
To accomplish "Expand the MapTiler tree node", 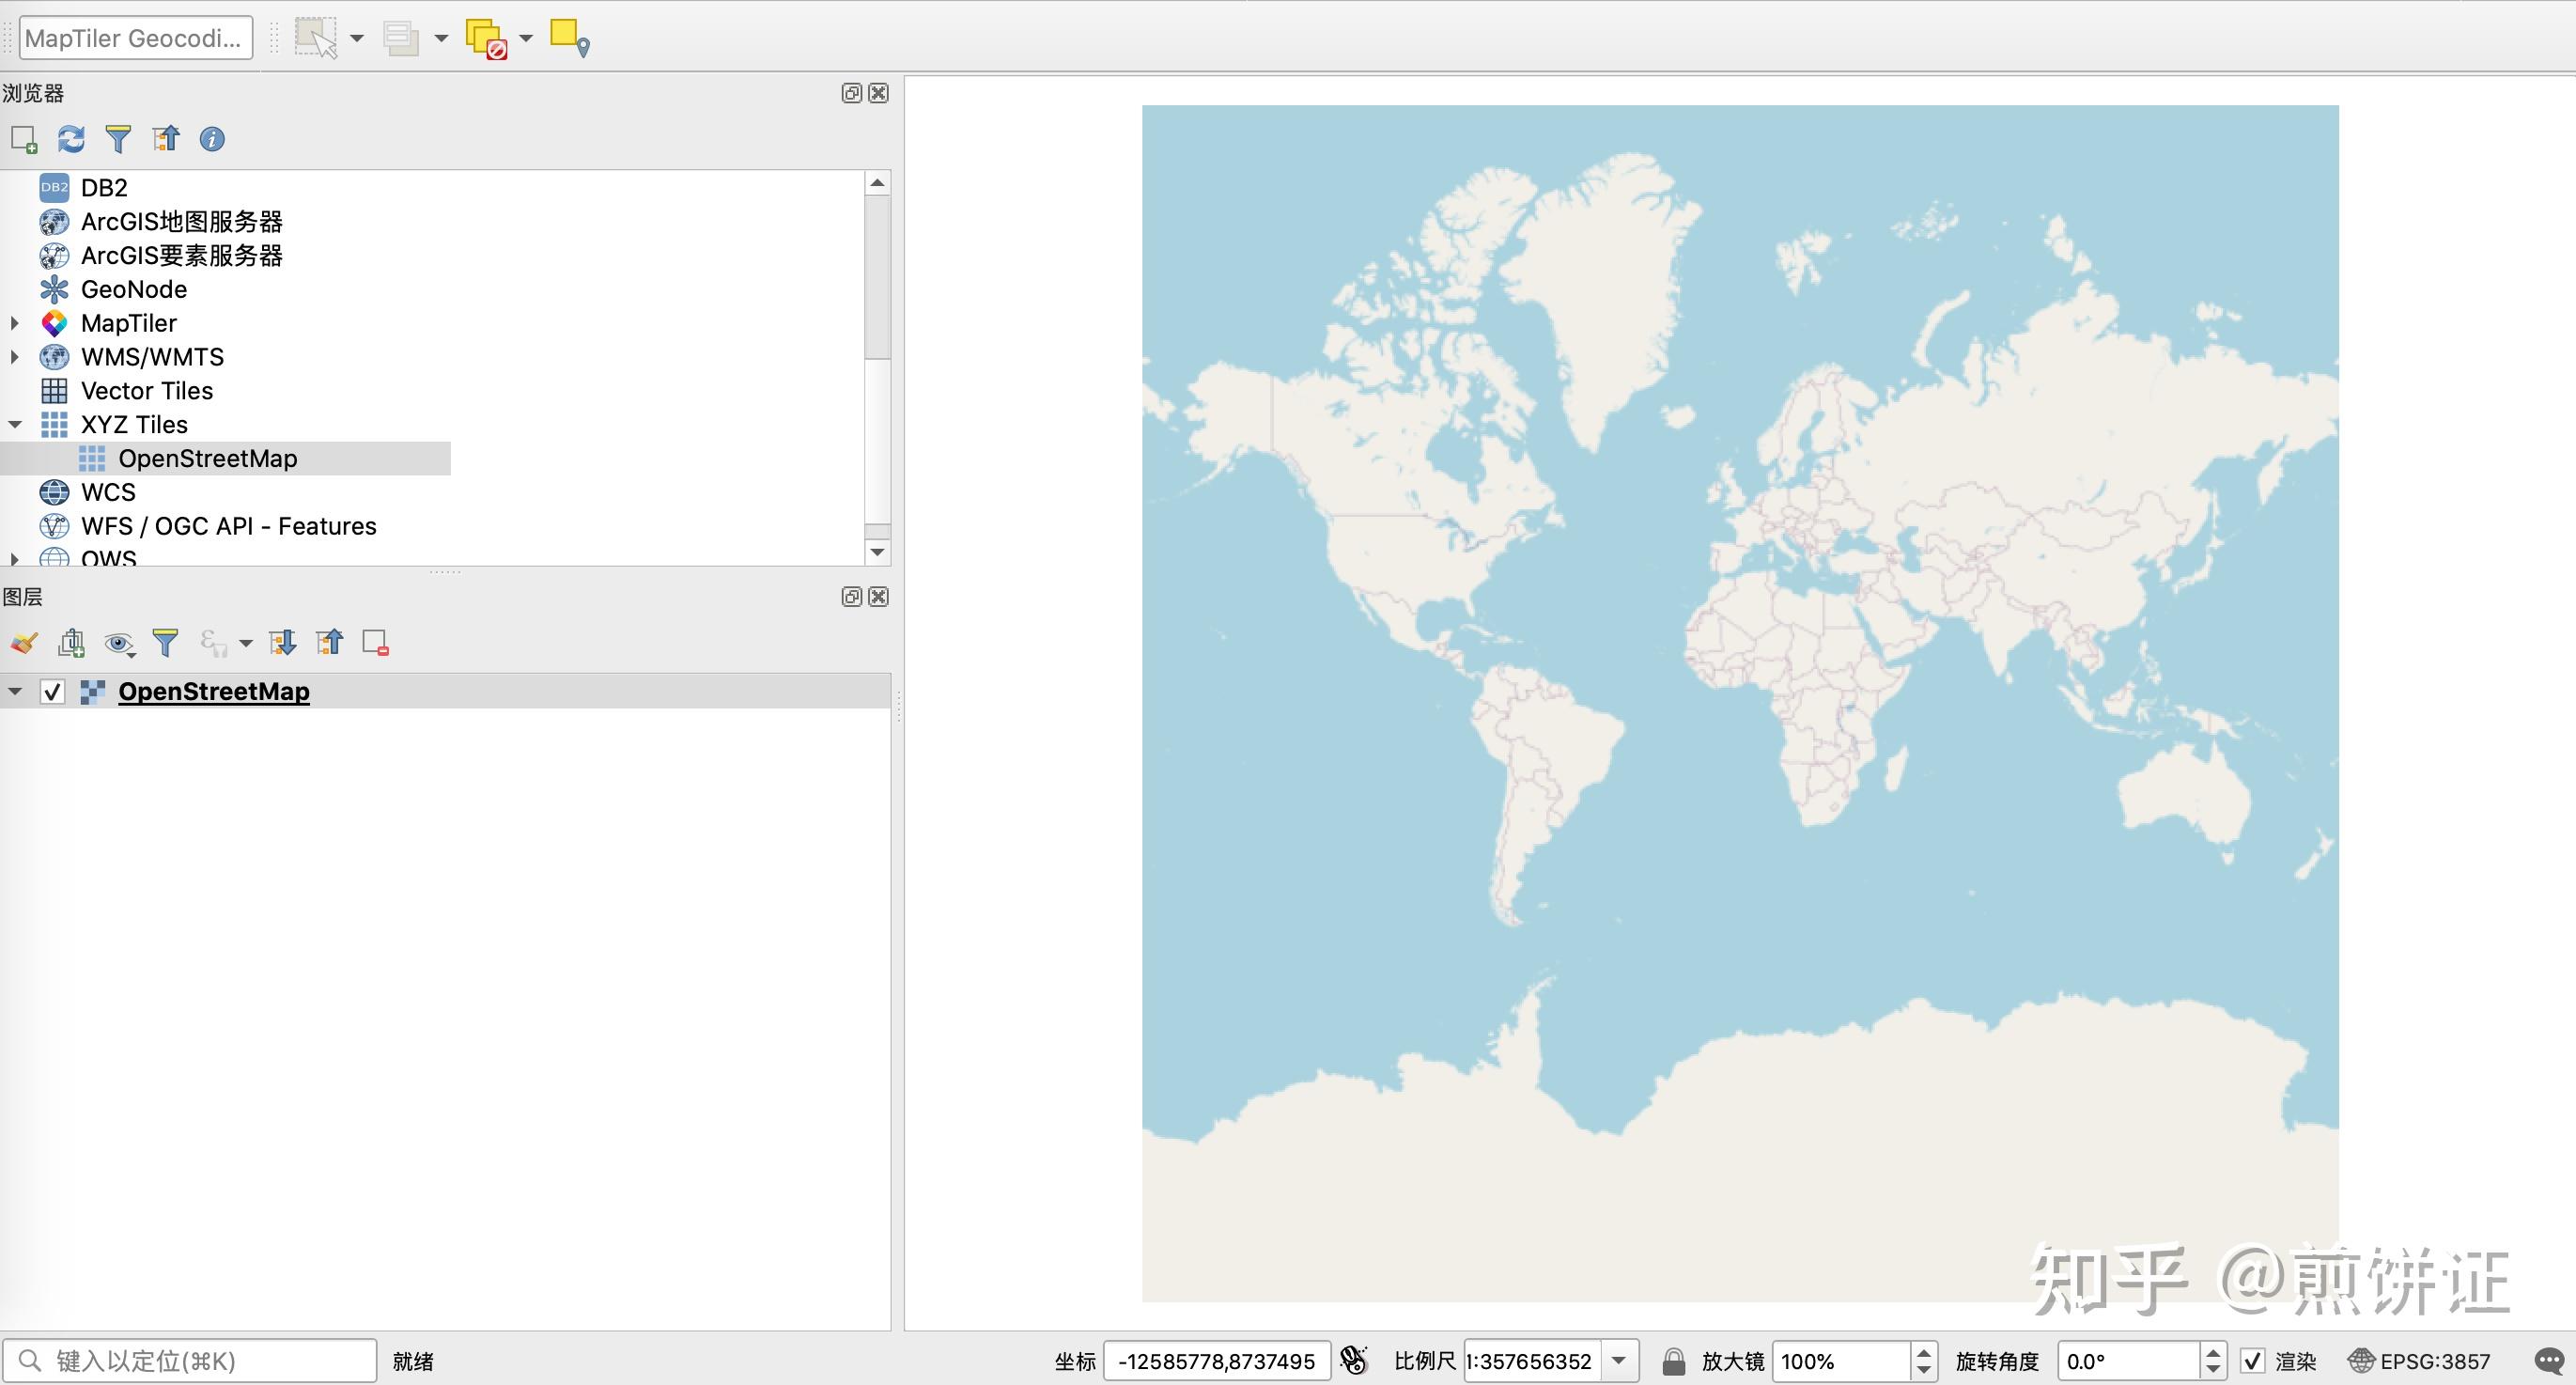I will (15, 323).
